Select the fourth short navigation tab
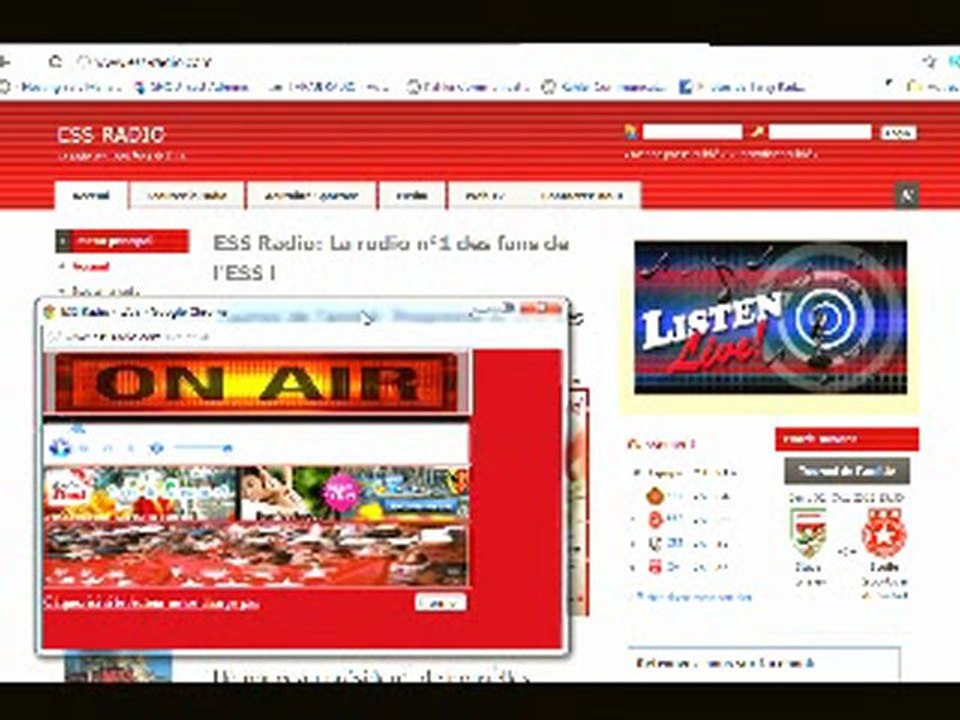Image resolution: width=960 pixels, height=720 pixels. tap(412, 196)
